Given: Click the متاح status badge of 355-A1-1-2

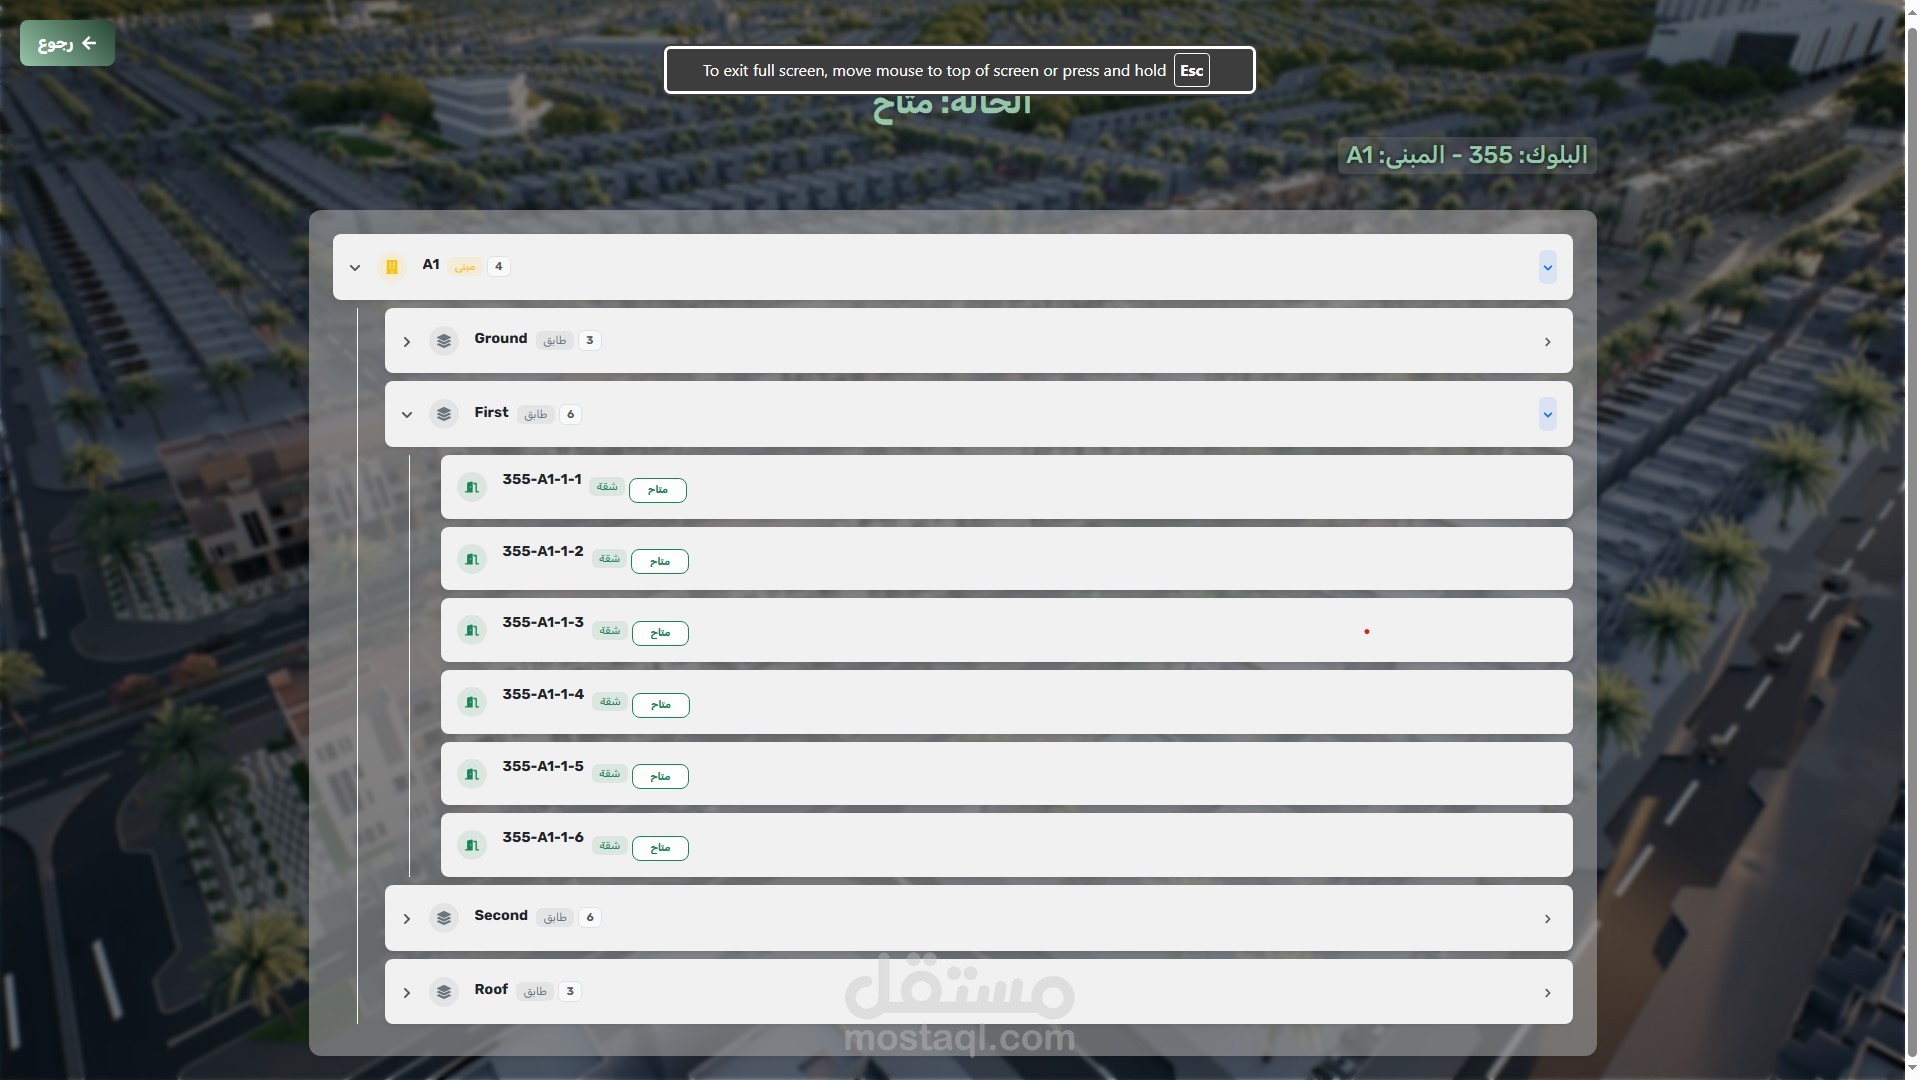Looking at the screenshot, I should tap(660, 562).
